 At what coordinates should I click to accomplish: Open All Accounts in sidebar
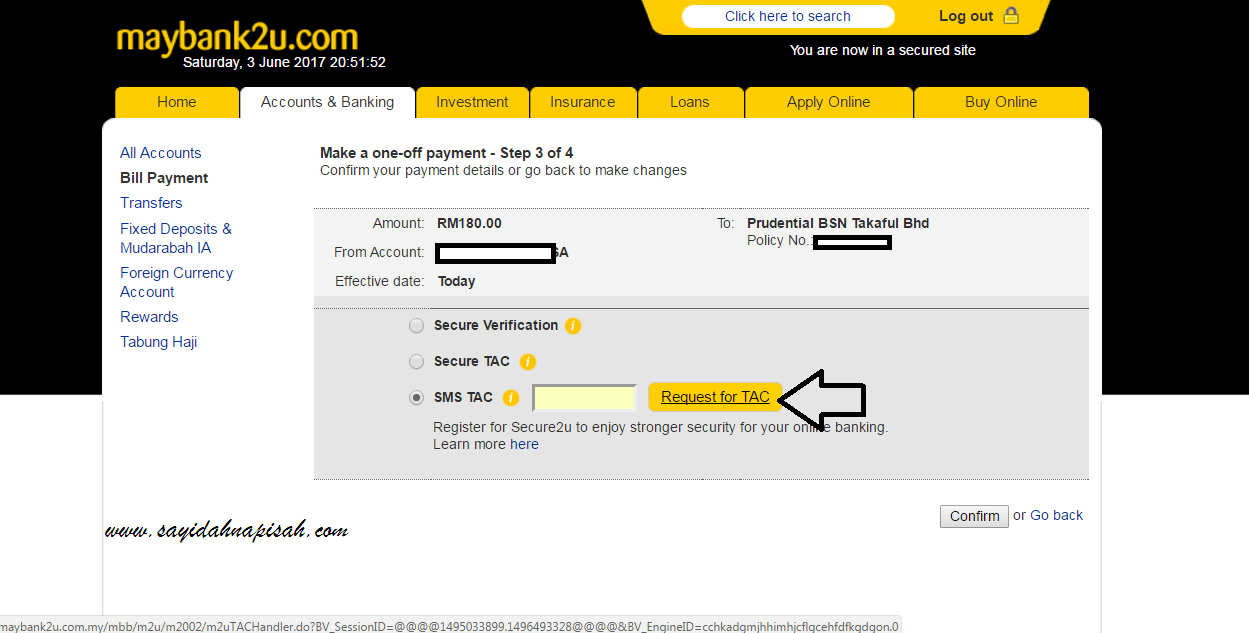pyautogui.click(x=160, y=153)
